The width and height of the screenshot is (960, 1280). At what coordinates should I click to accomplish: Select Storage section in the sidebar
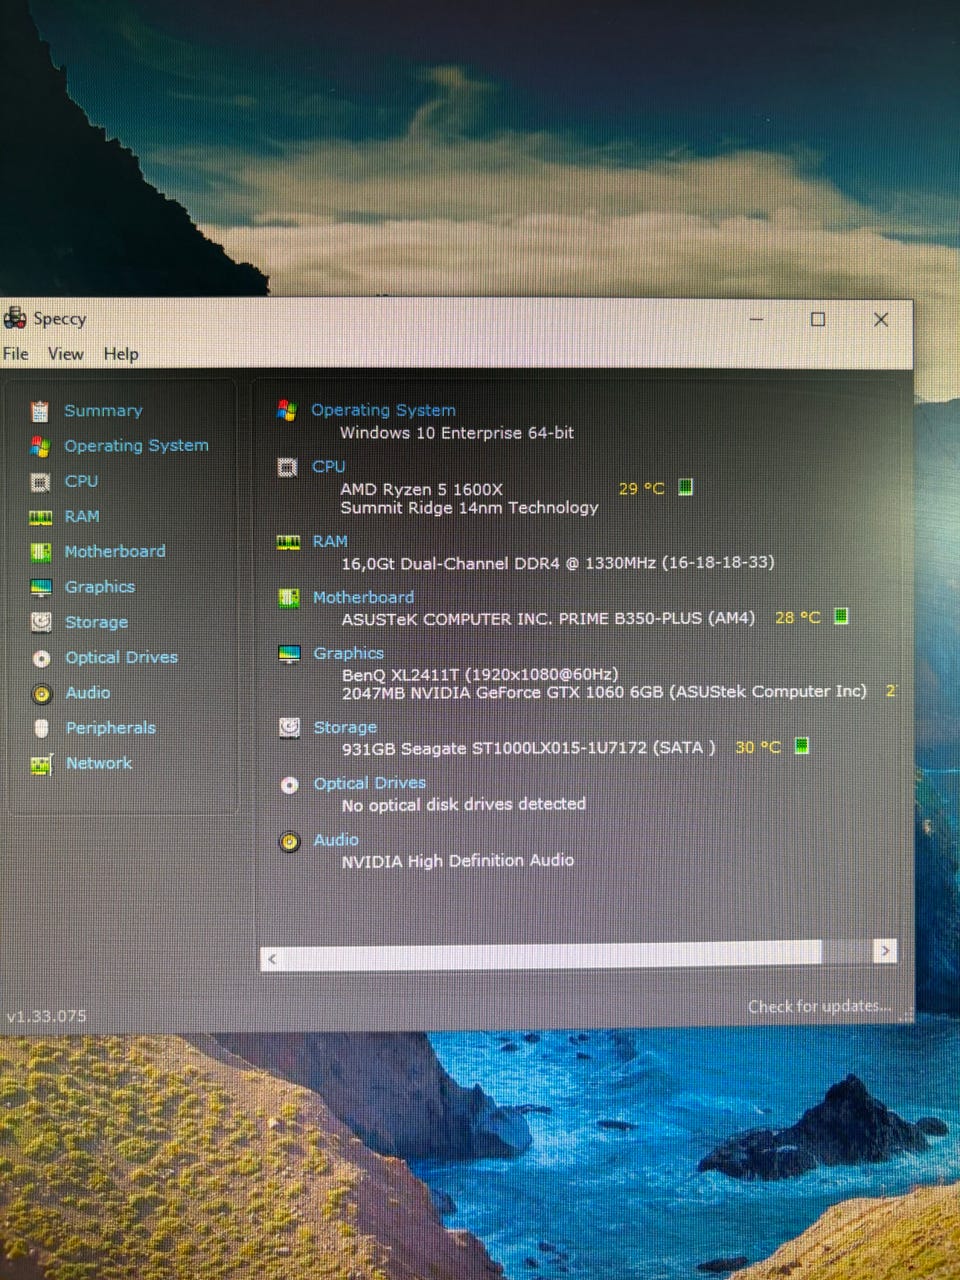96,622
